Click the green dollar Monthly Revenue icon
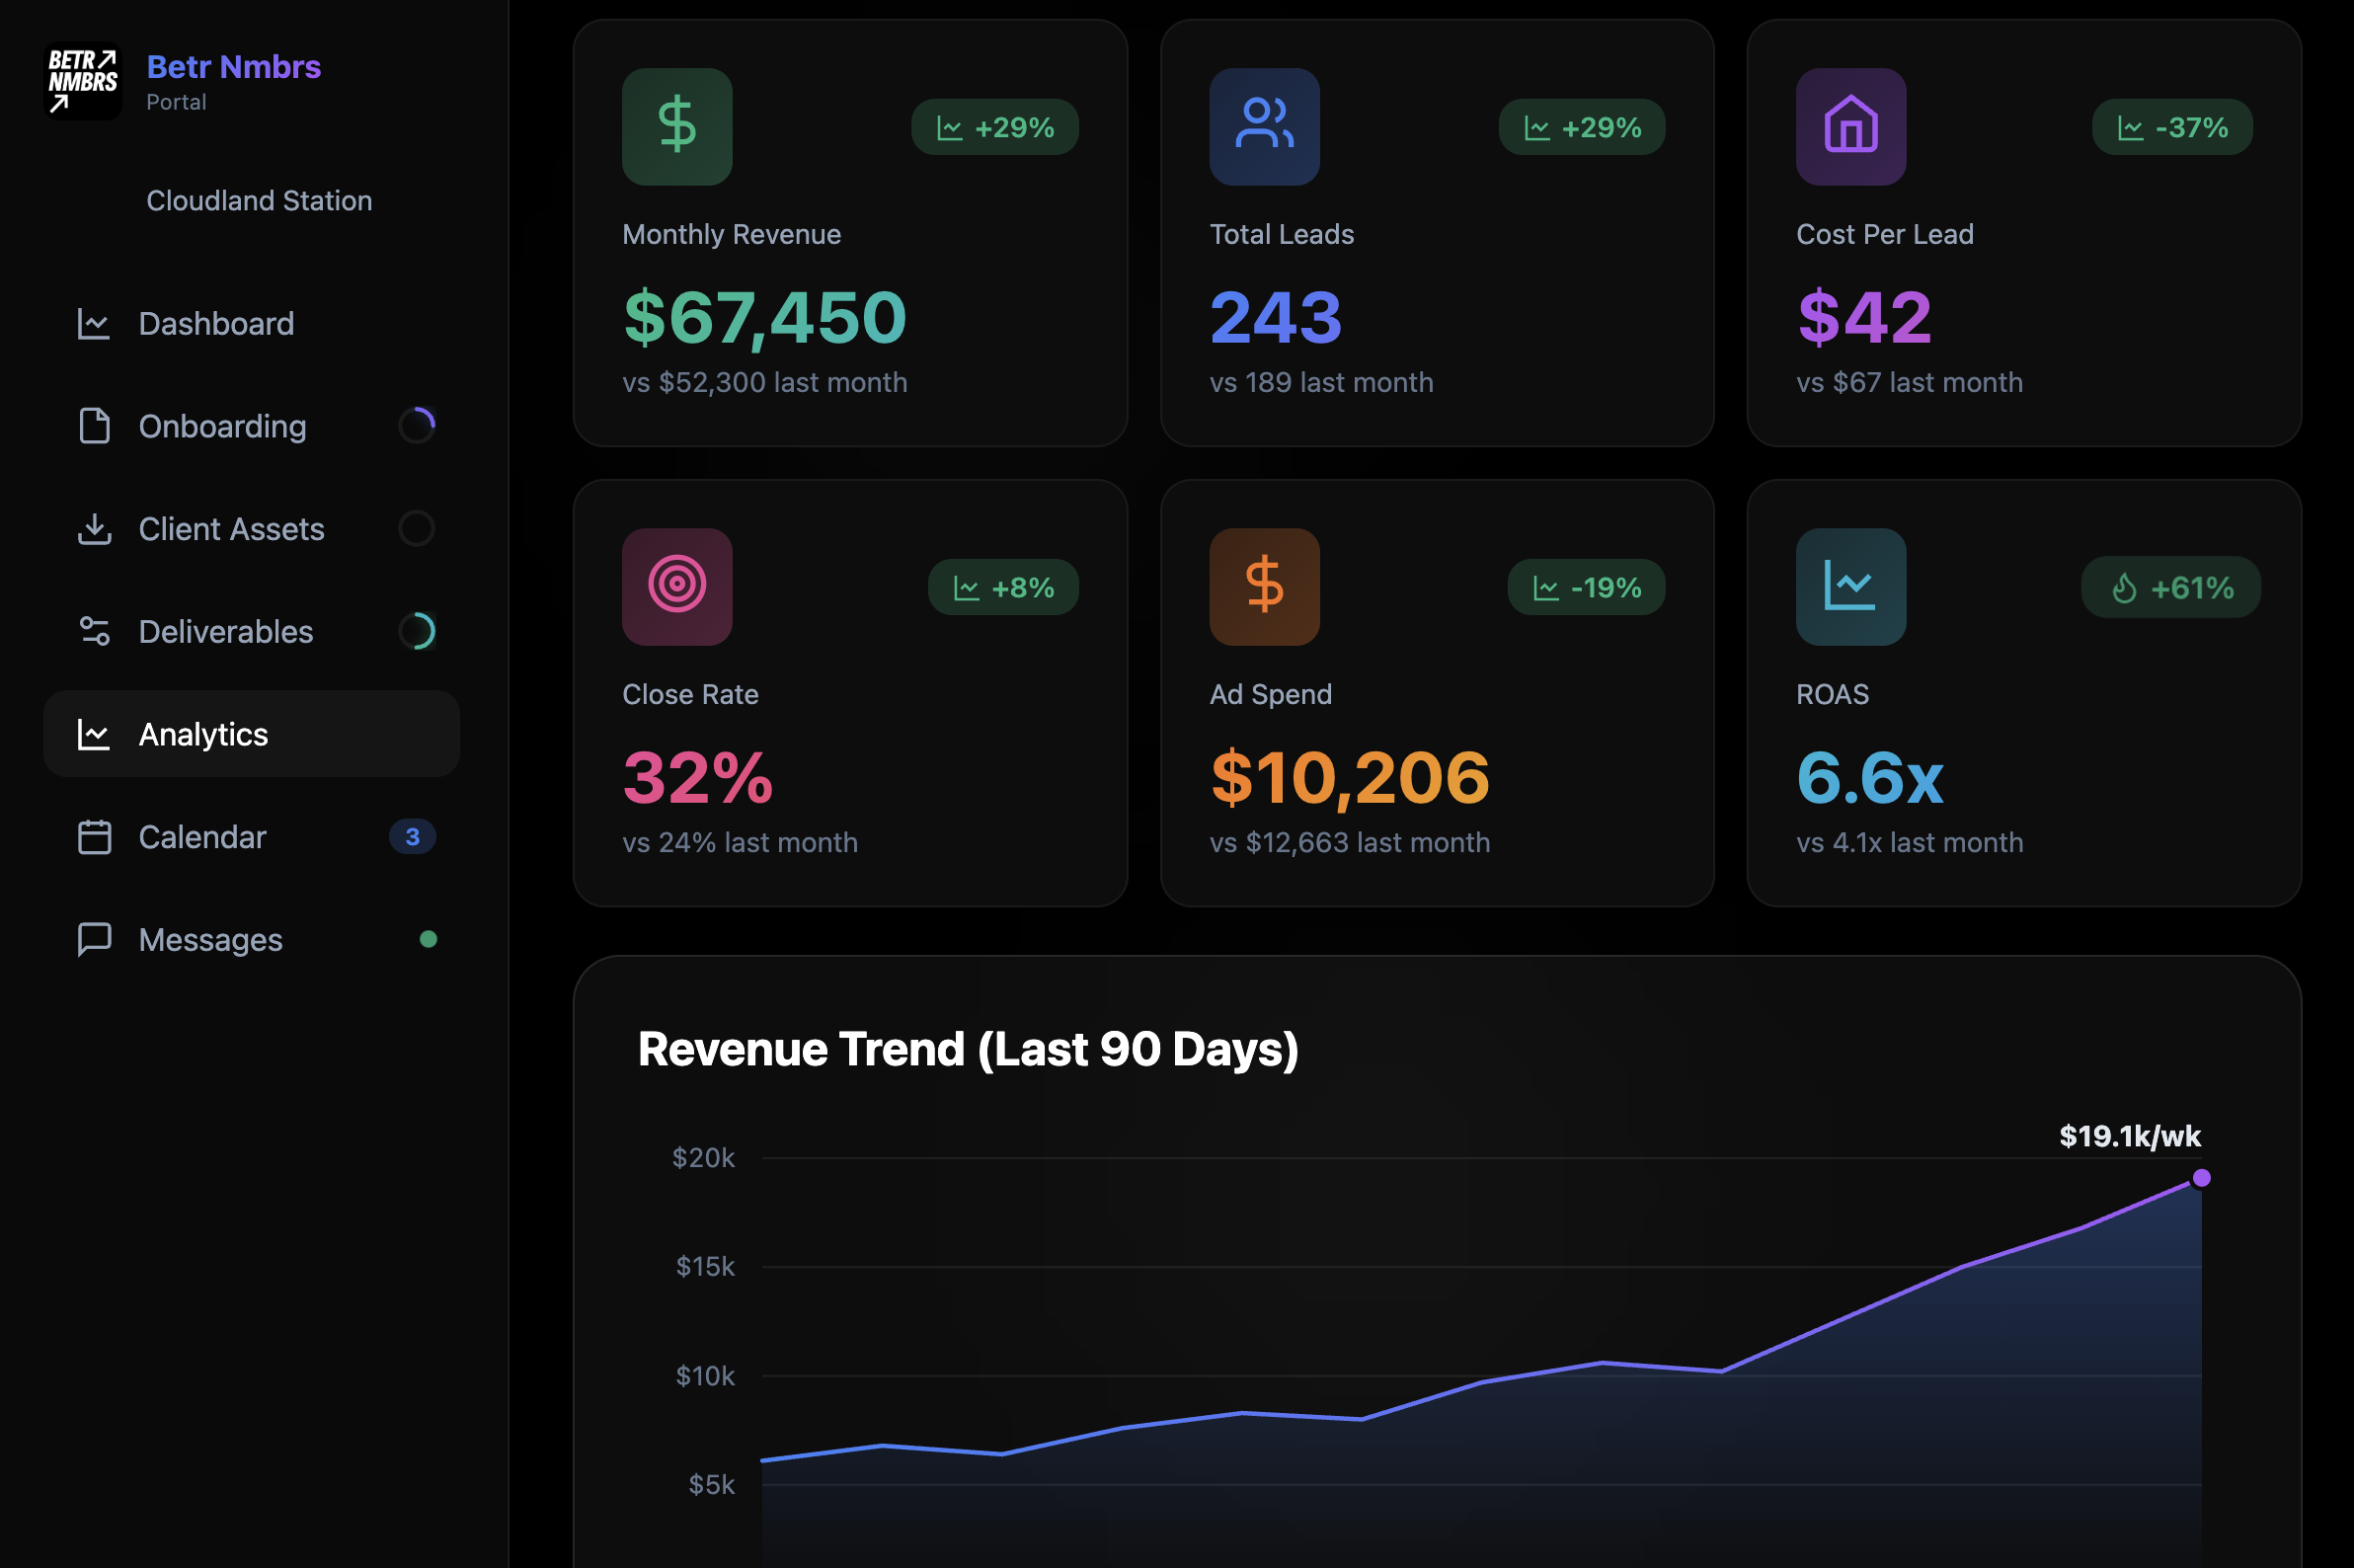 677,126
